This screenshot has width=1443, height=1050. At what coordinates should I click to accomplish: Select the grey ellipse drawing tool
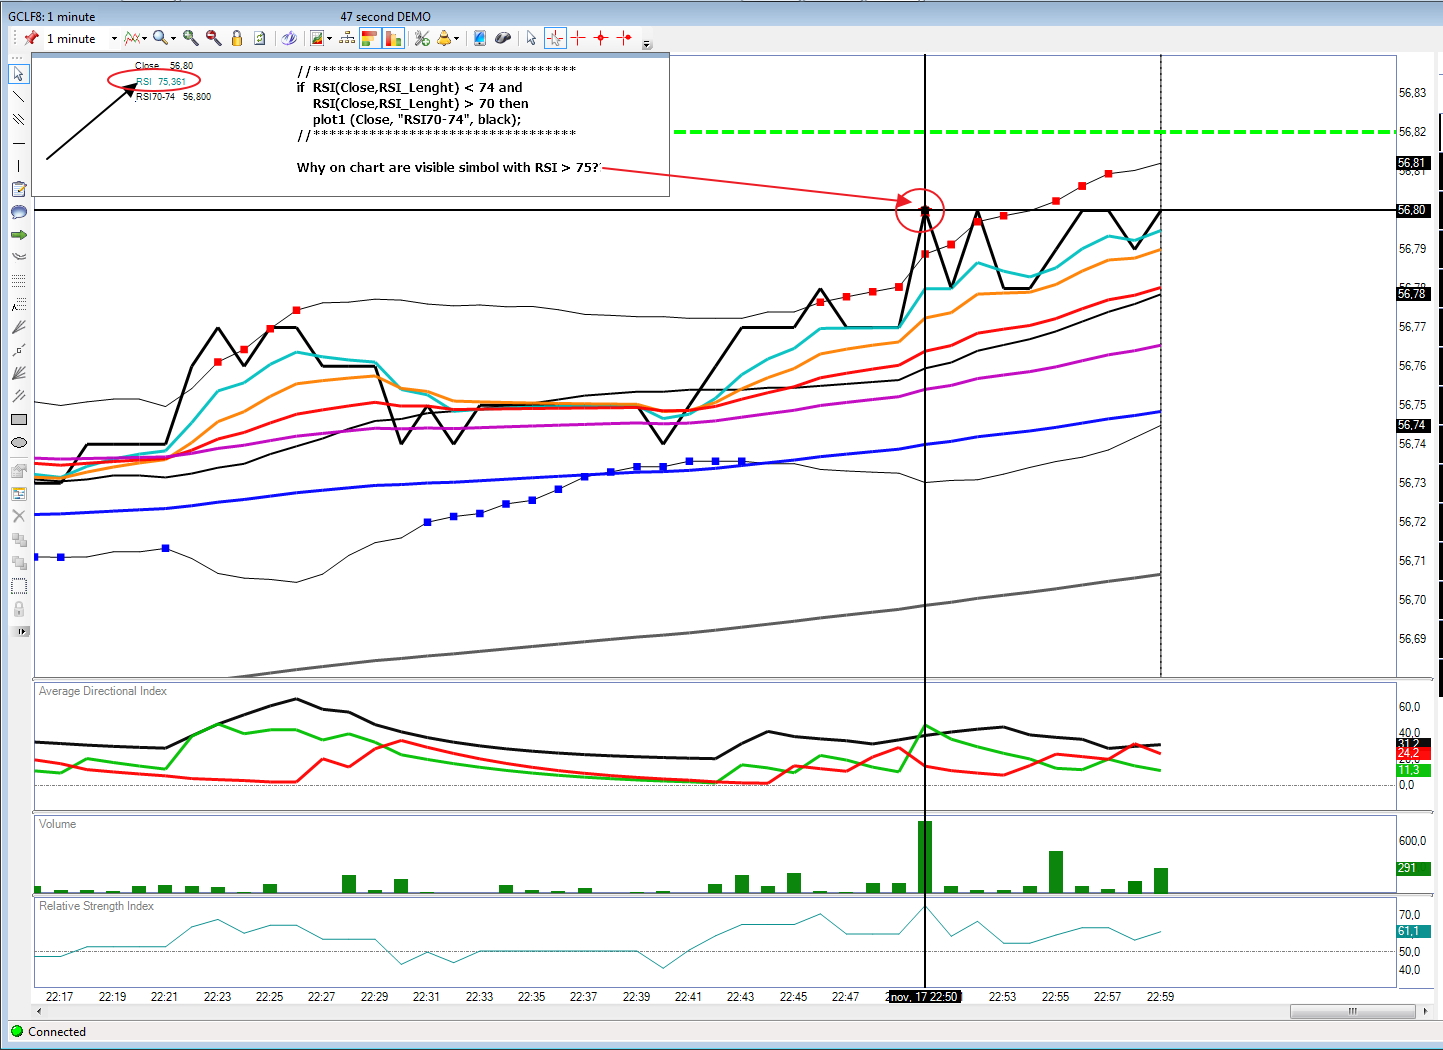point(18,443)
